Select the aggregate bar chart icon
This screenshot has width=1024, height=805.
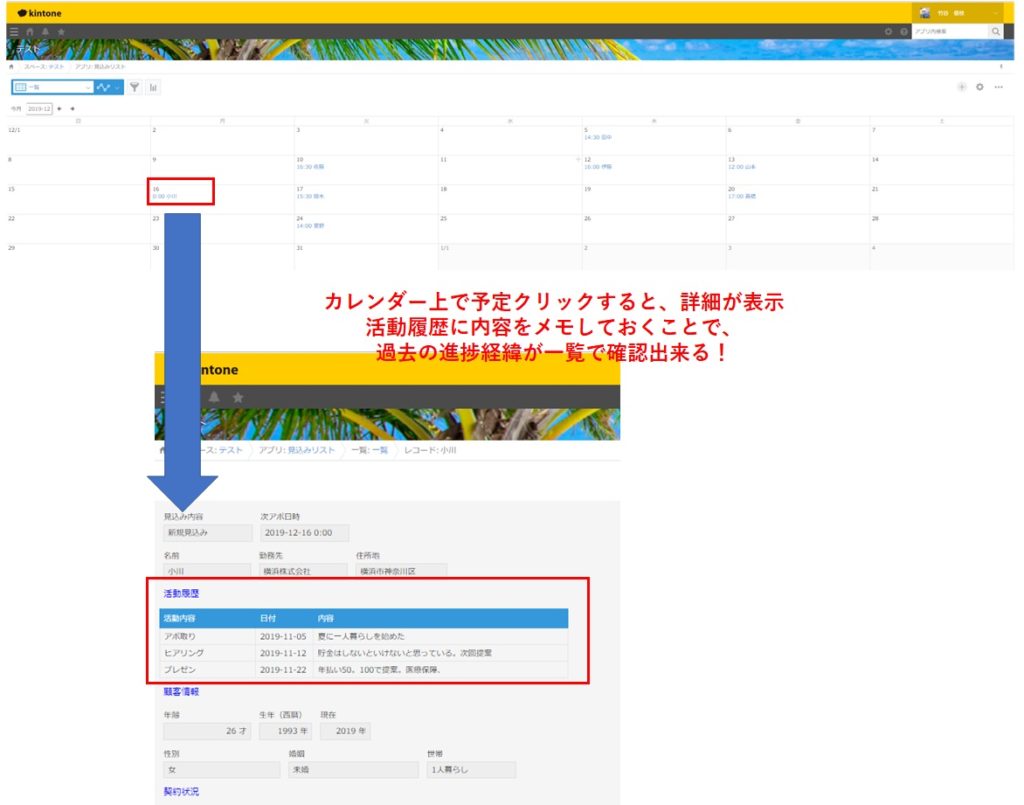[x=153, y=87]
